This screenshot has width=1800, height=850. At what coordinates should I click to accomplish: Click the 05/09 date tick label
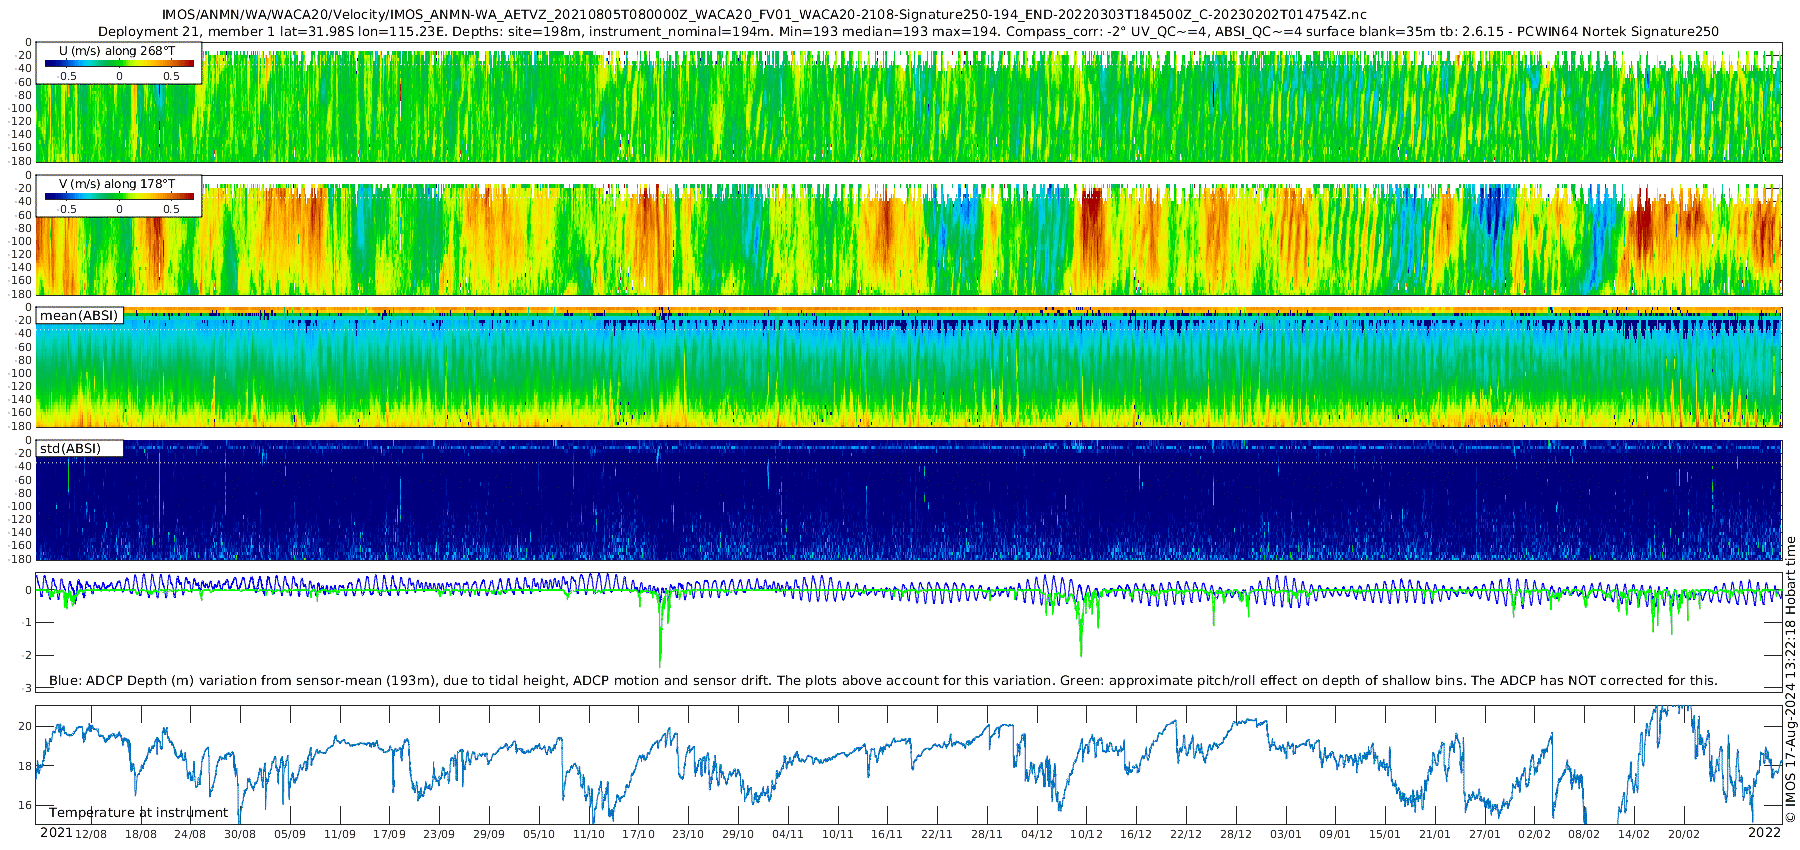point(290,834)
